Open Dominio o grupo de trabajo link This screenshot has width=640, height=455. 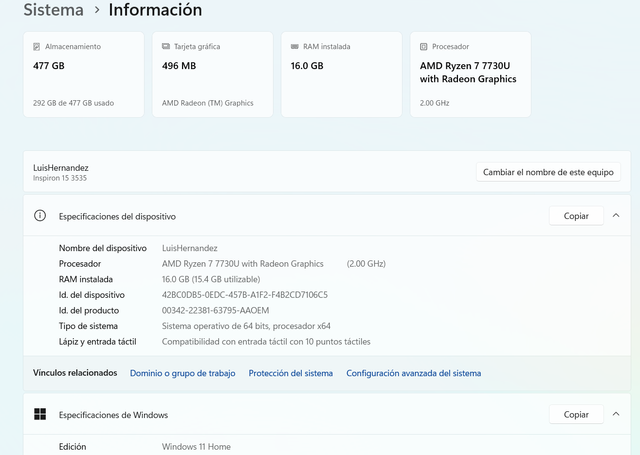pyautogui.click(x=182, y=373)
